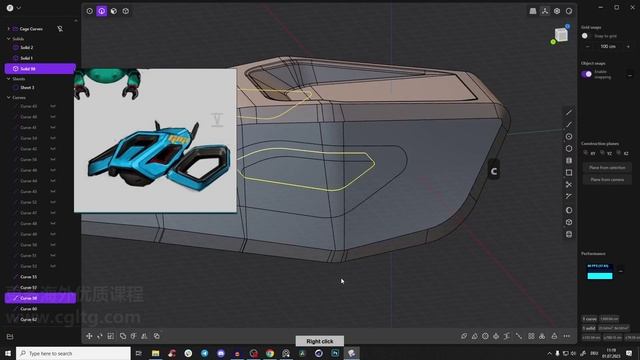Image resolution: width=640 pixels, height=360 pixels.
Task: Click the viewport orientation cube
Action: coord(562,35)
